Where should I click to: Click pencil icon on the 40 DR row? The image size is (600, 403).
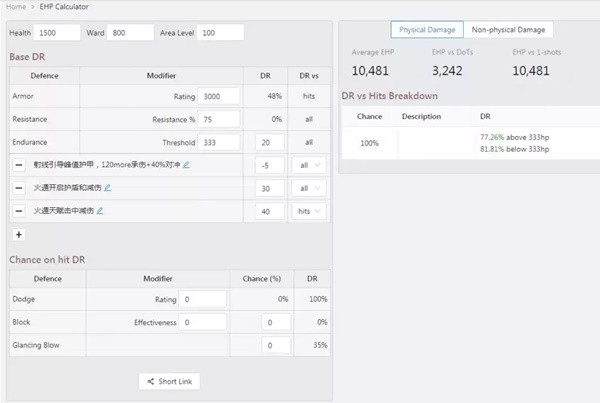tap(100, 211)
